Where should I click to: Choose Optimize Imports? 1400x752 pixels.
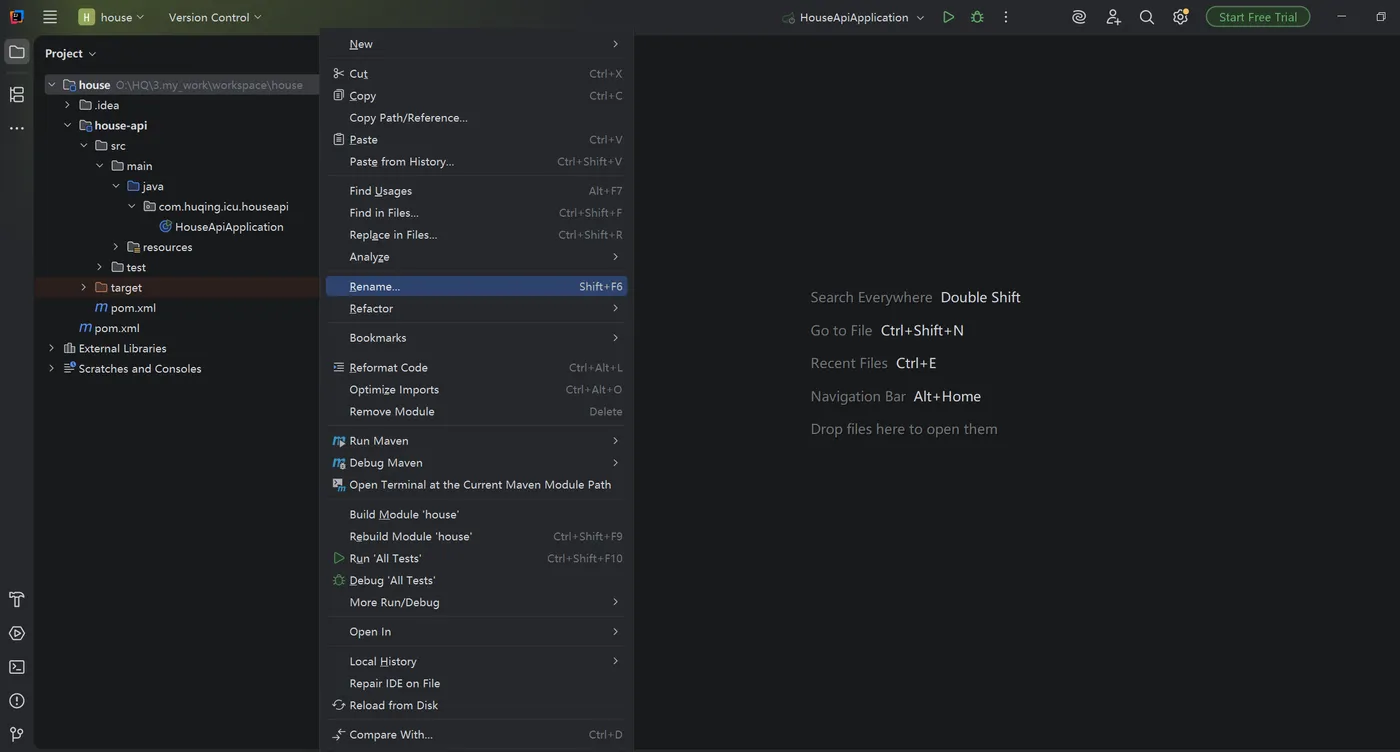point(476,390)
